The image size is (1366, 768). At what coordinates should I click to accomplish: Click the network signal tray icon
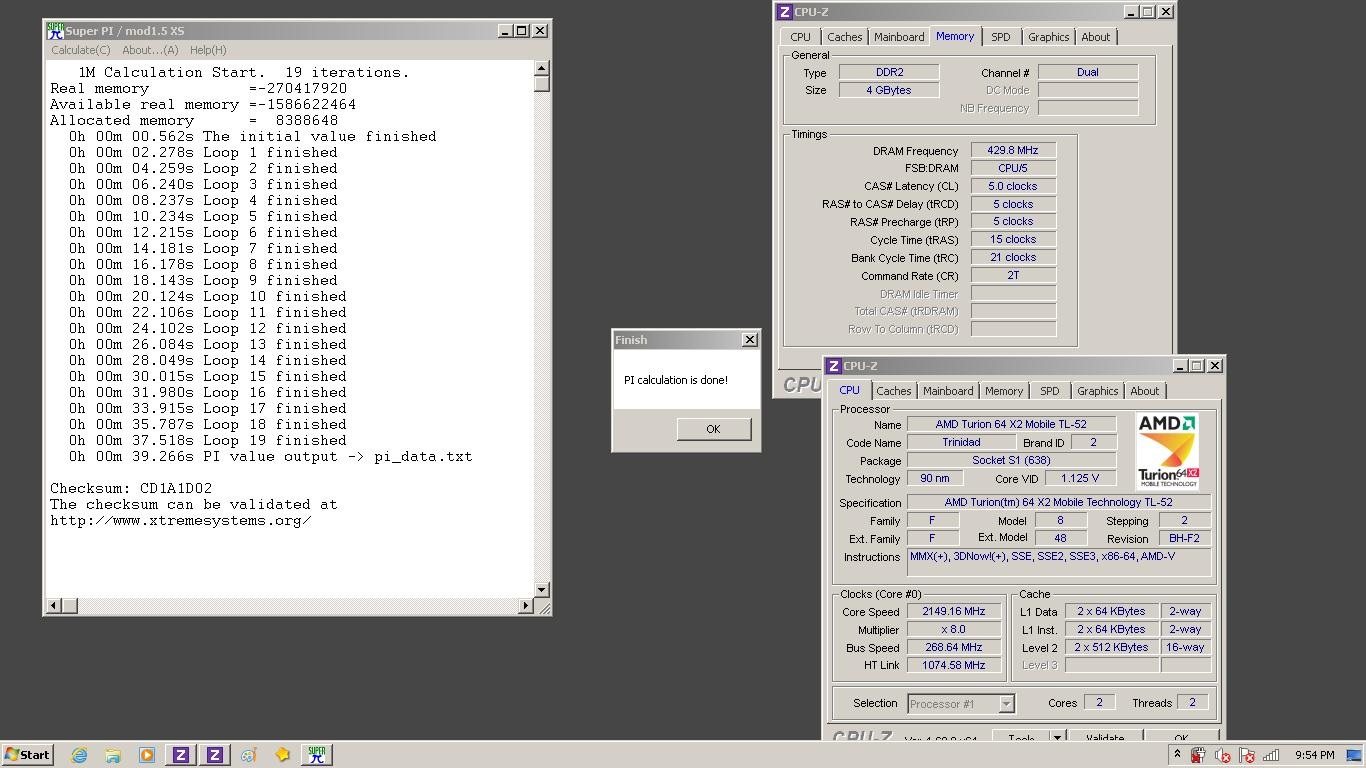pyautogui.click(x=1271, y=755)
